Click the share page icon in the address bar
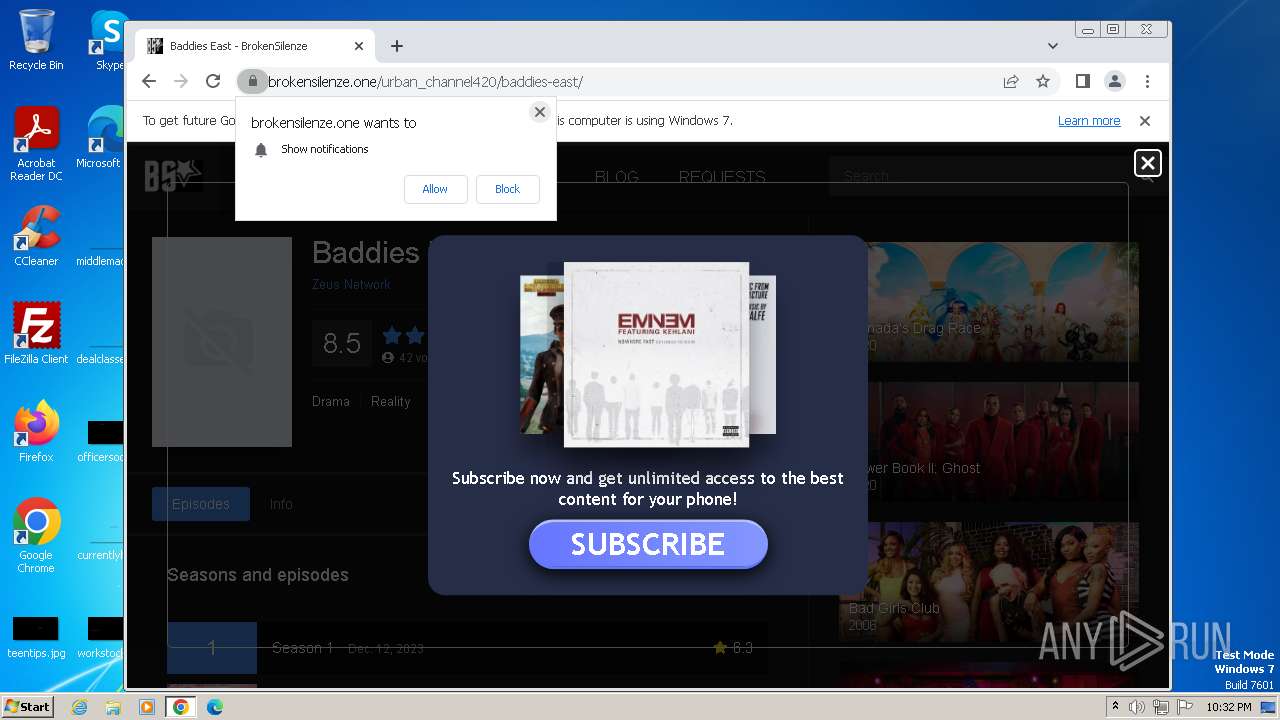 [x=1011, y=81]
